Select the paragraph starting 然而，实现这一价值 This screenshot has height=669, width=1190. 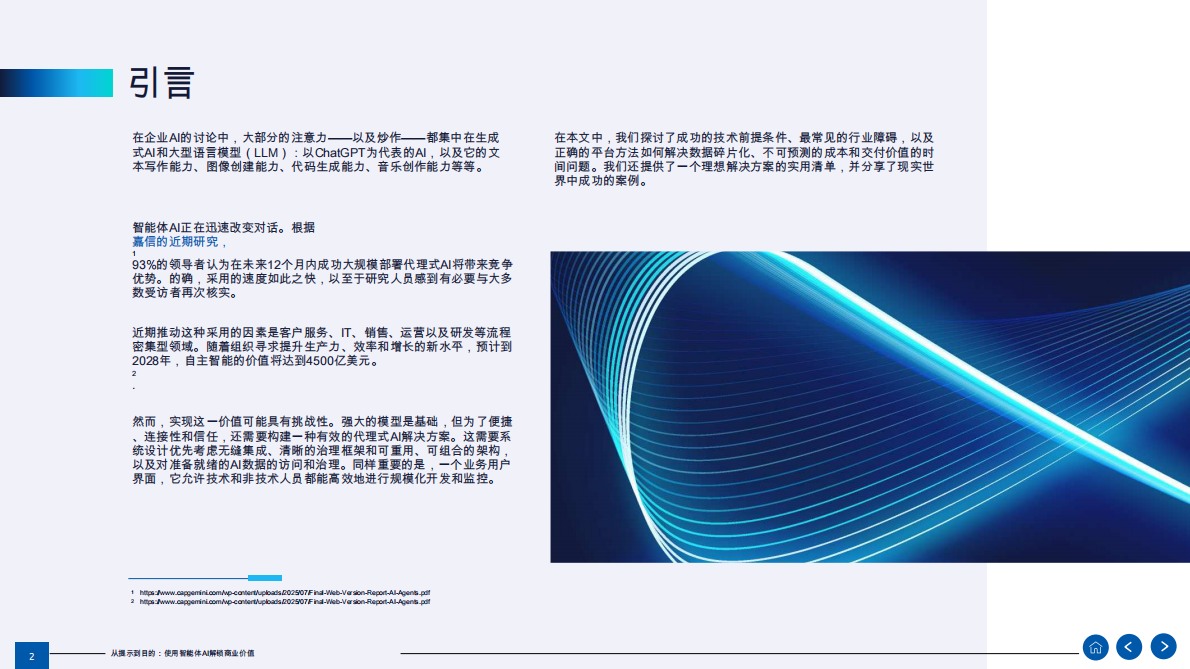320,450
